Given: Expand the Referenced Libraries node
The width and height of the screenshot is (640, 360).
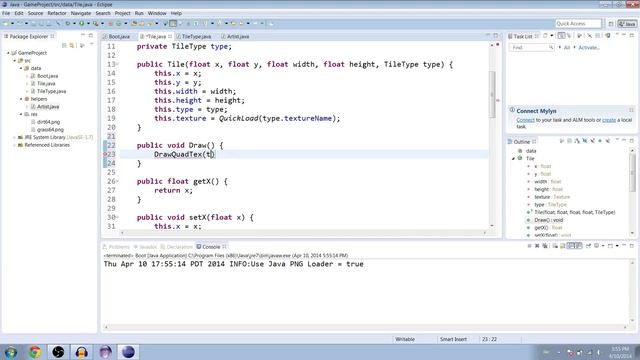Looking at the screenshot, I should (15, 145).
